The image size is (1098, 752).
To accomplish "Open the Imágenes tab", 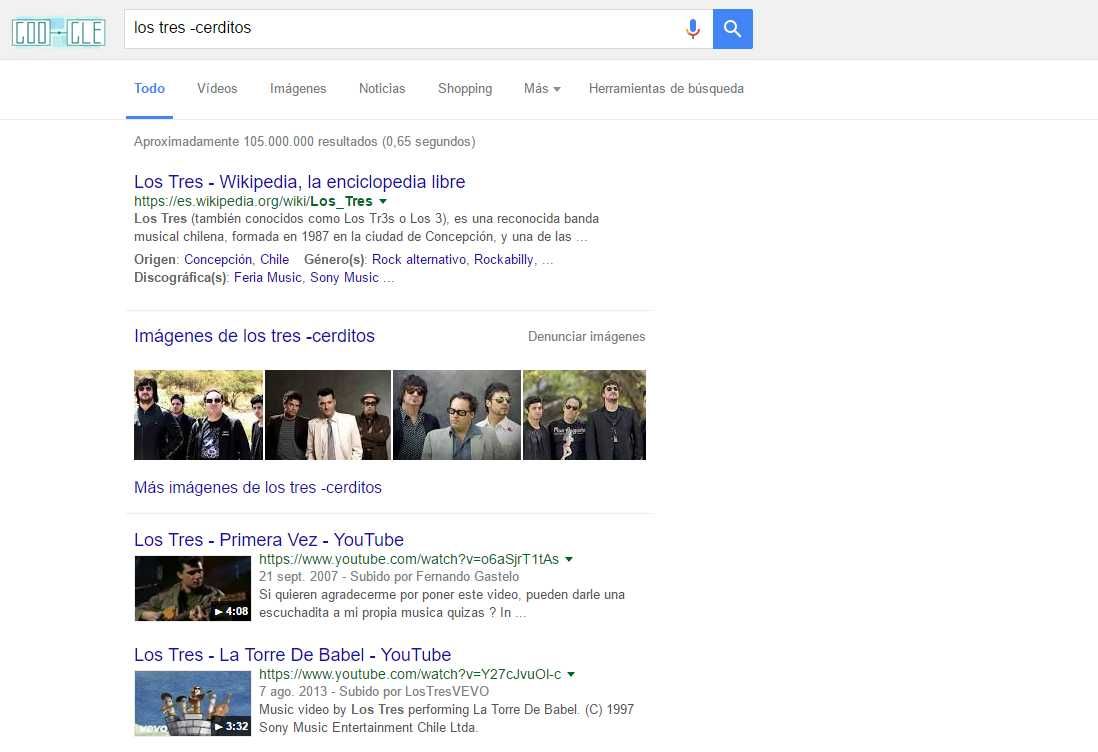I will click(x=298, y=88).
